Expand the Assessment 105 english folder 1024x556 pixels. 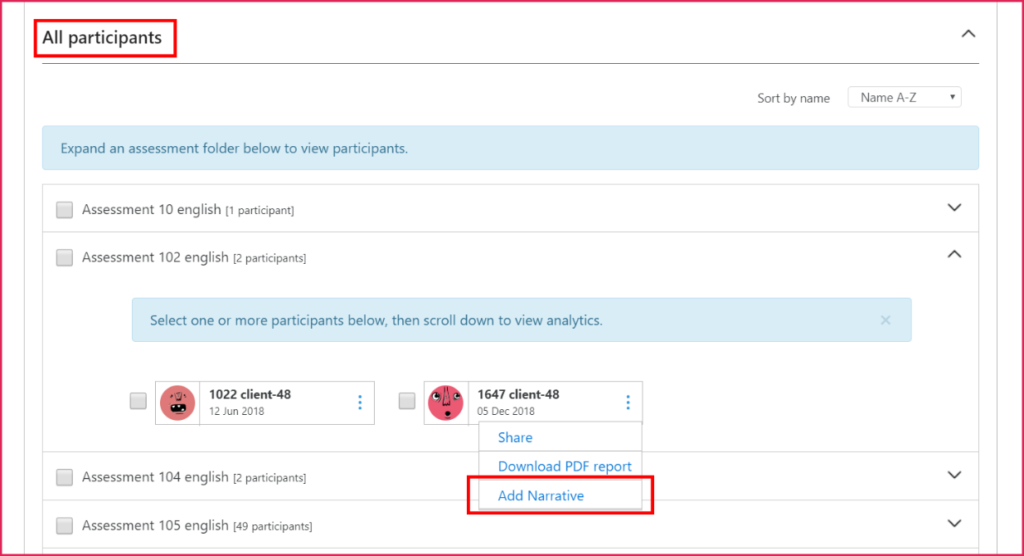coord(954,523)
